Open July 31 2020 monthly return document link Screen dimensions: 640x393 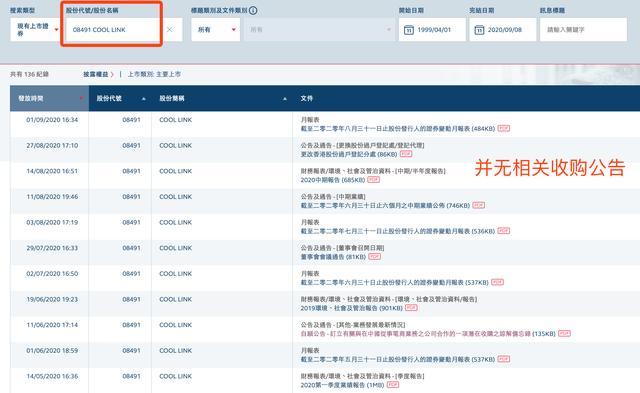pyautogui.click(x=398, y=231)
